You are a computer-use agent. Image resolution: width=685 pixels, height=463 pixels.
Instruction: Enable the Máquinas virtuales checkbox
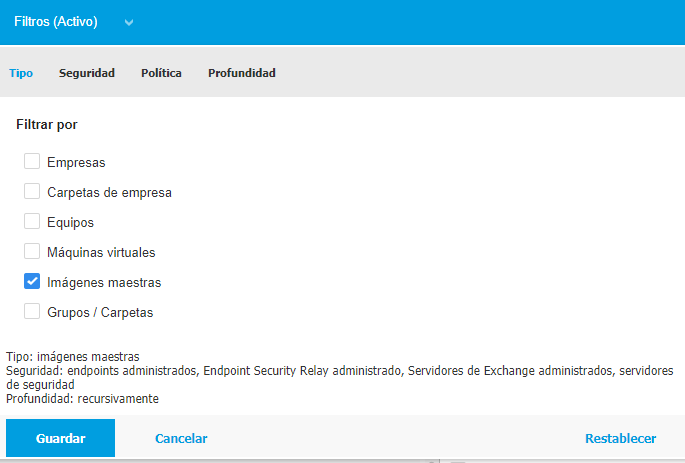(32, 252)
